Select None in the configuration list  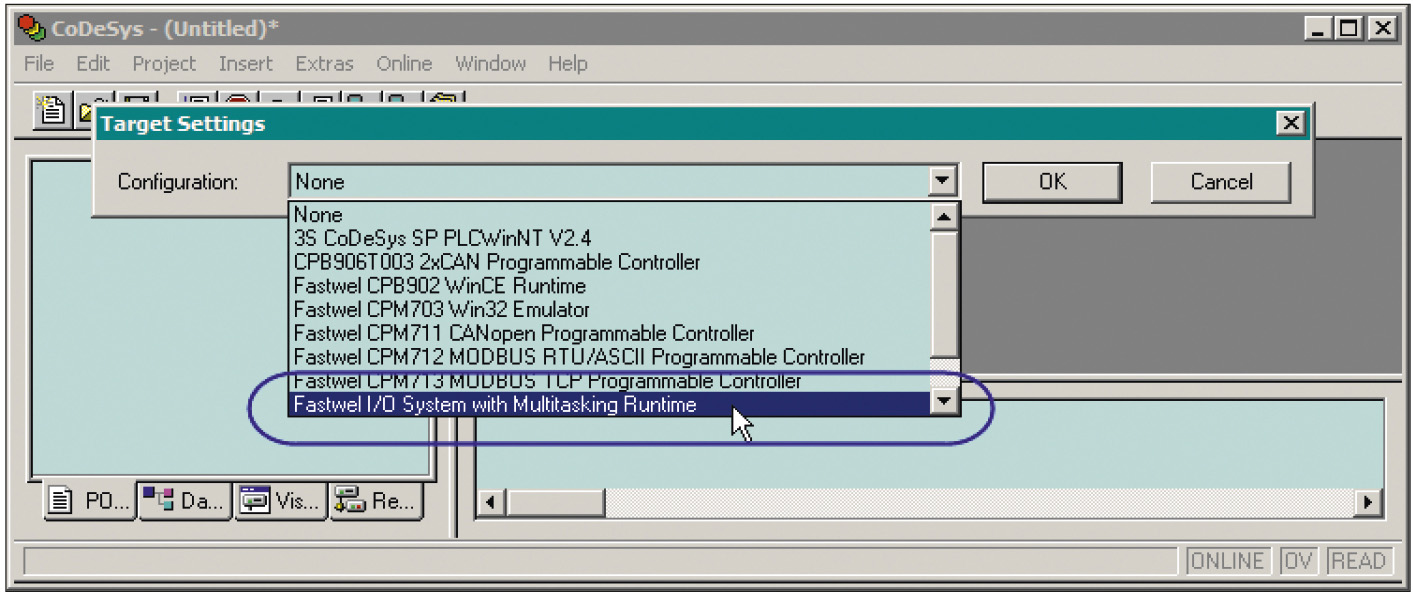[610, 214]
